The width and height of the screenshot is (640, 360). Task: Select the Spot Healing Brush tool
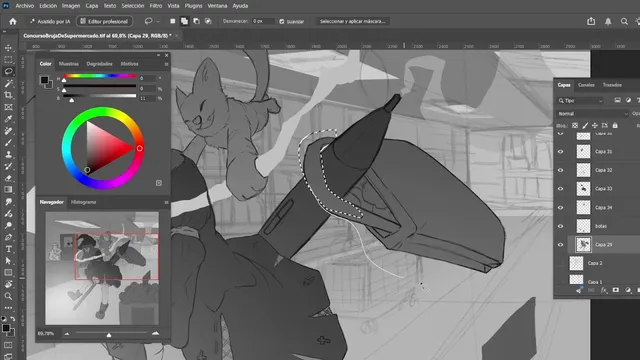[x=8, y=131]
